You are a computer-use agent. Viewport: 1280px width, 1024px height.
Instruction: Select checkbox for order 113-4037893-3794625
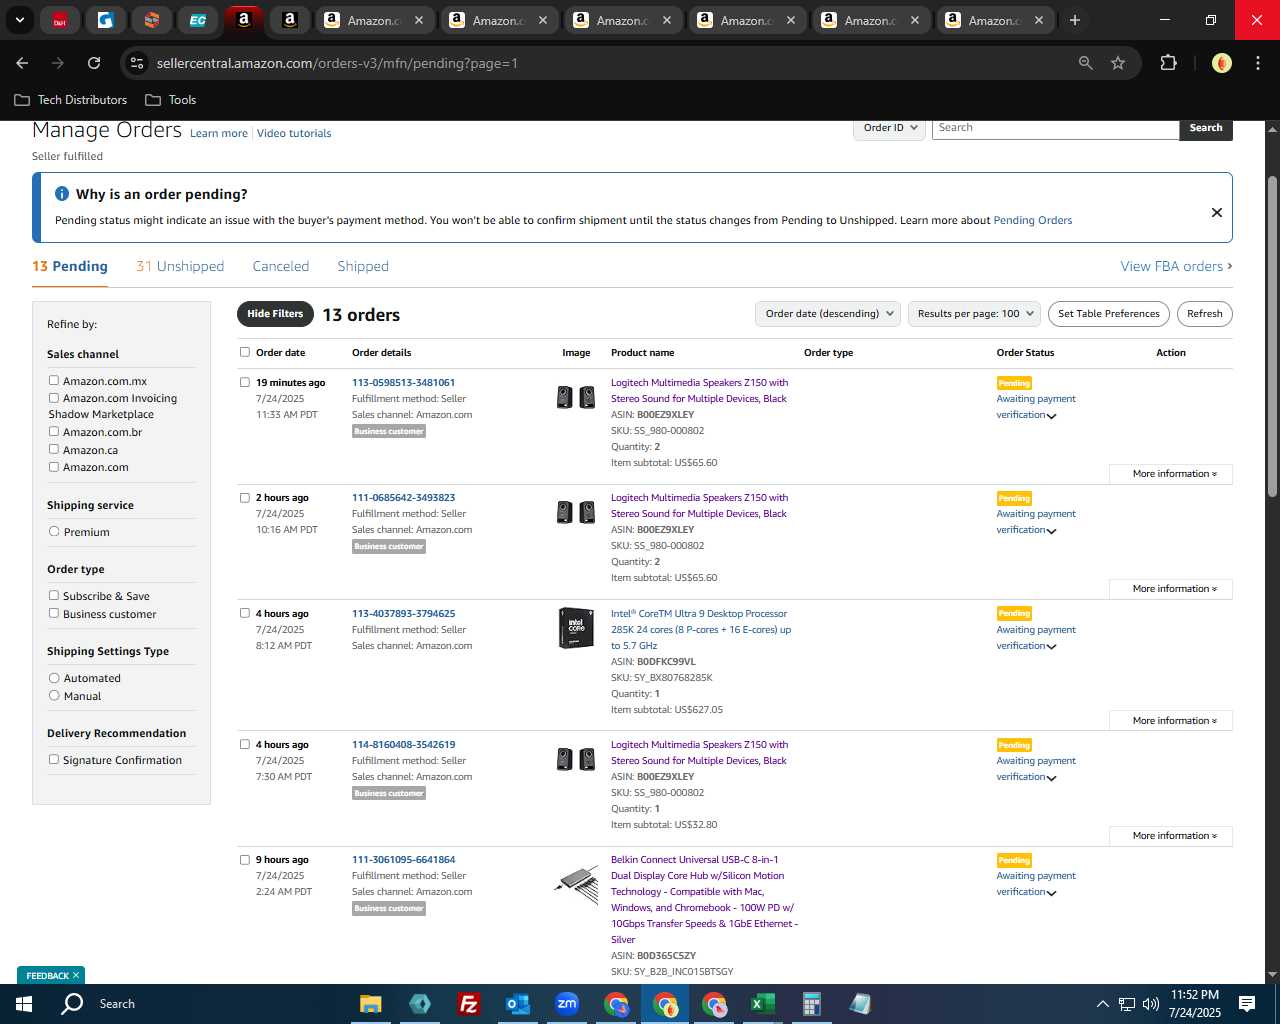pyautogui.click(x=245, y=613)
